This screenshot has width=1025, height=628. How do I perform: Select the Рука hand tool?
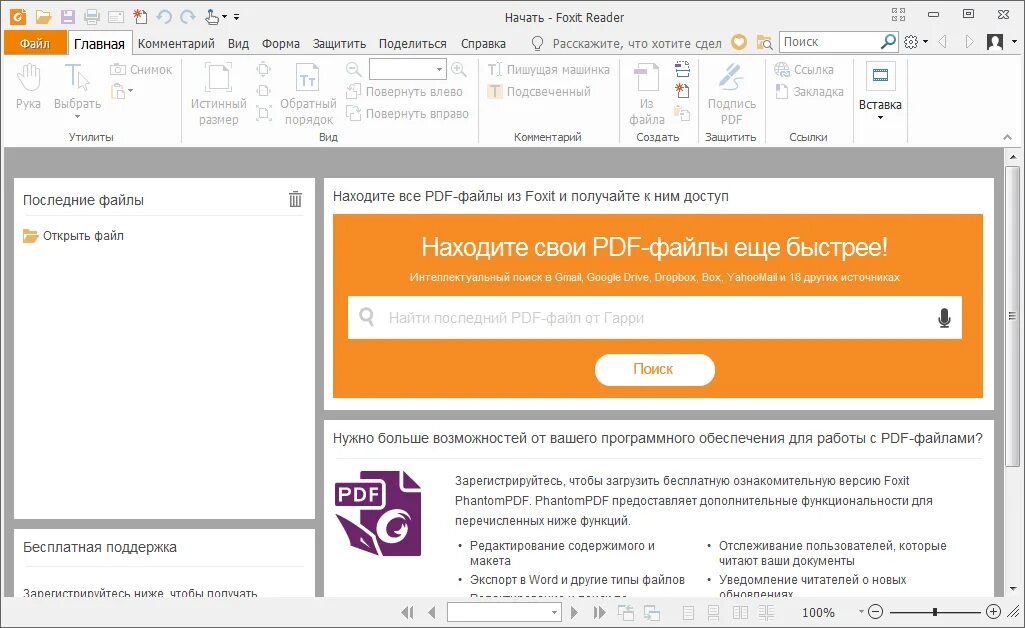[28, 86]
